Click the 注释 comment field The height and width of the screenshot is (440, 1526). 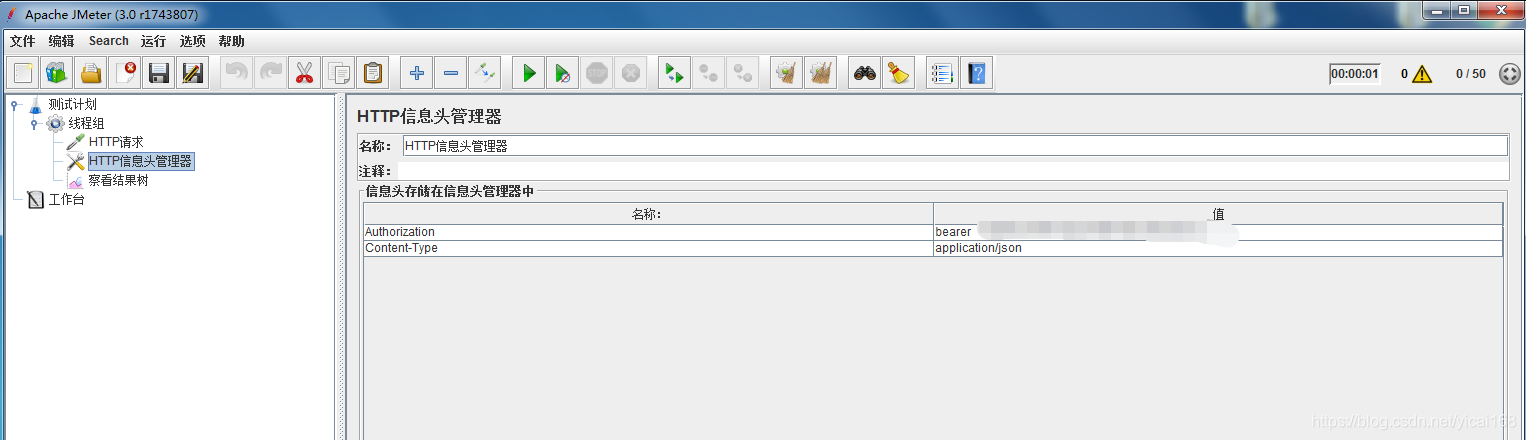click(x=952, y=171)
